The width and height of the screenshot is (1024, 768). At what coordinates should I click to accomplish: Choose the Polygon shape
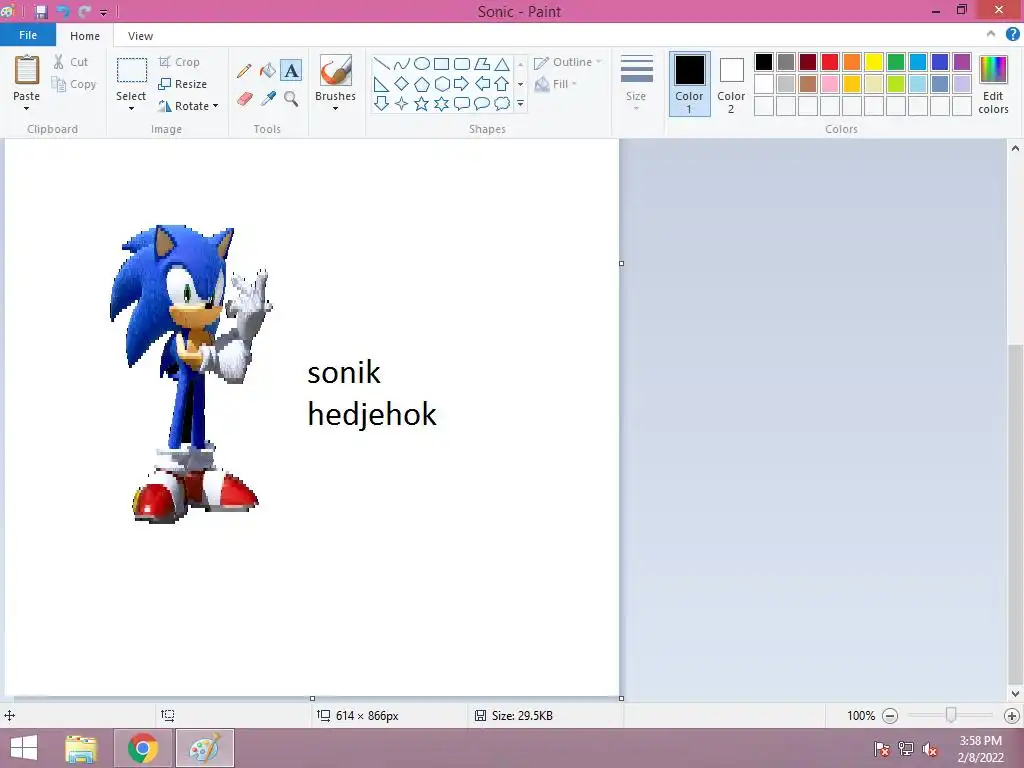pyautogui.click(x=482, y=63)
